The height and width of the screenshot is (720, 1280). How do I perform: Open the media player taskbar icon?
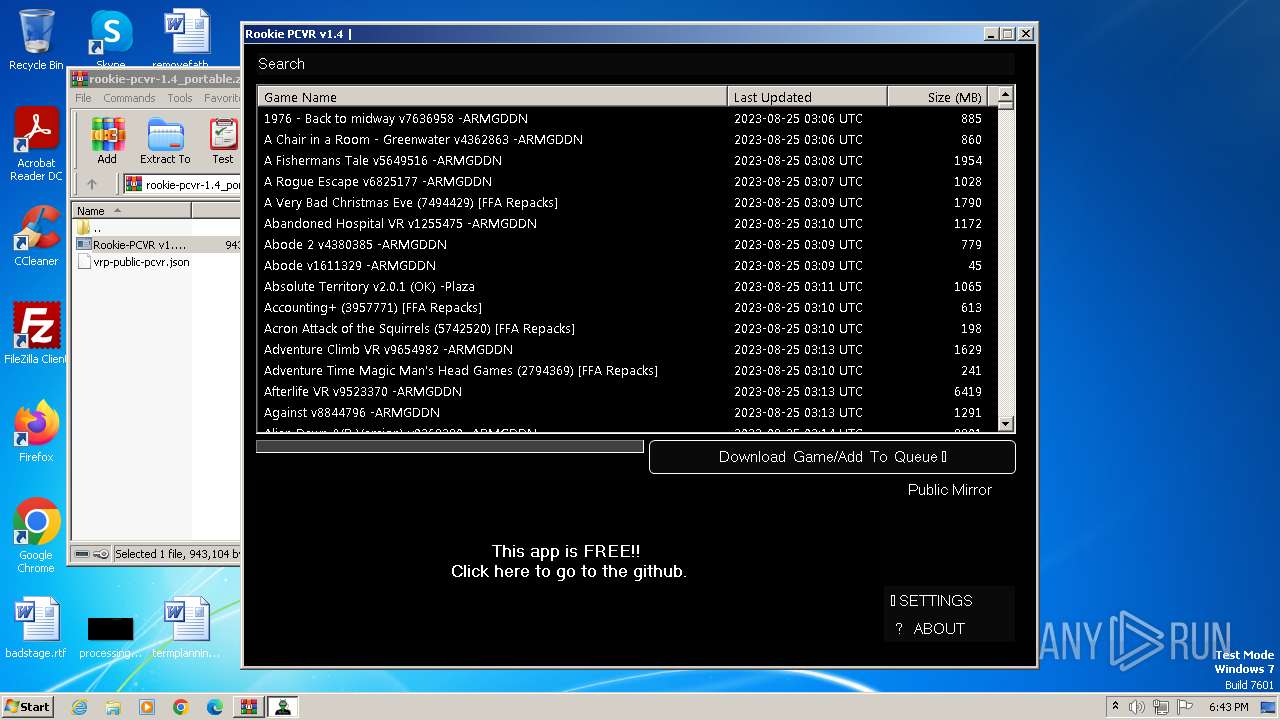click(147, 707)
